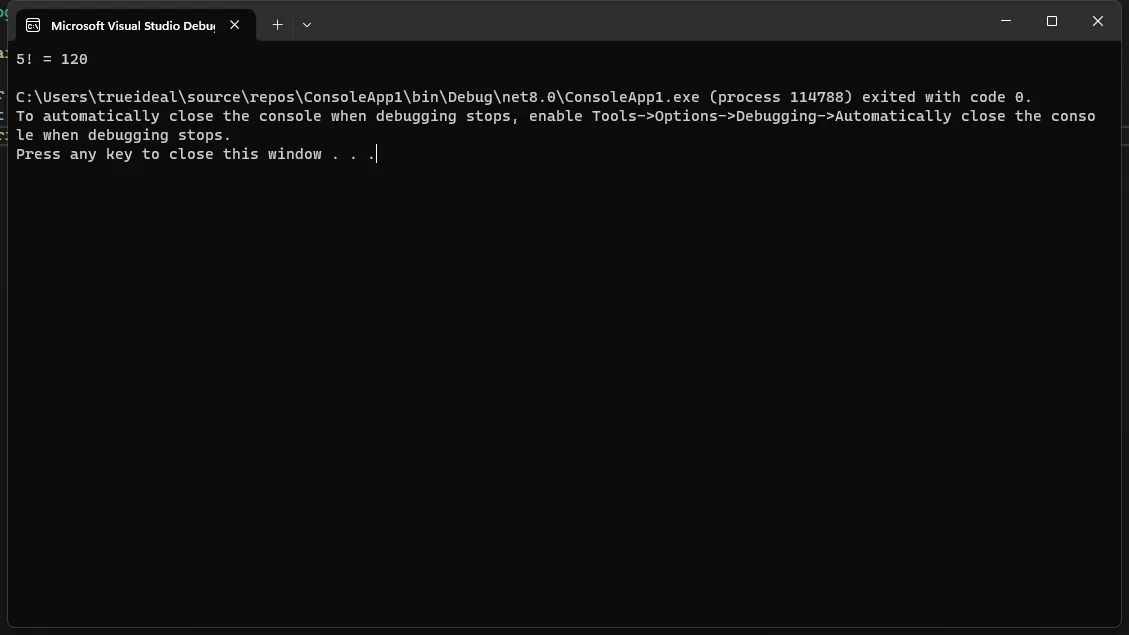Select the Microsoft Visual Studio Debug tab
This screenshot has height=635, width=1129.
tap(132, 25)
